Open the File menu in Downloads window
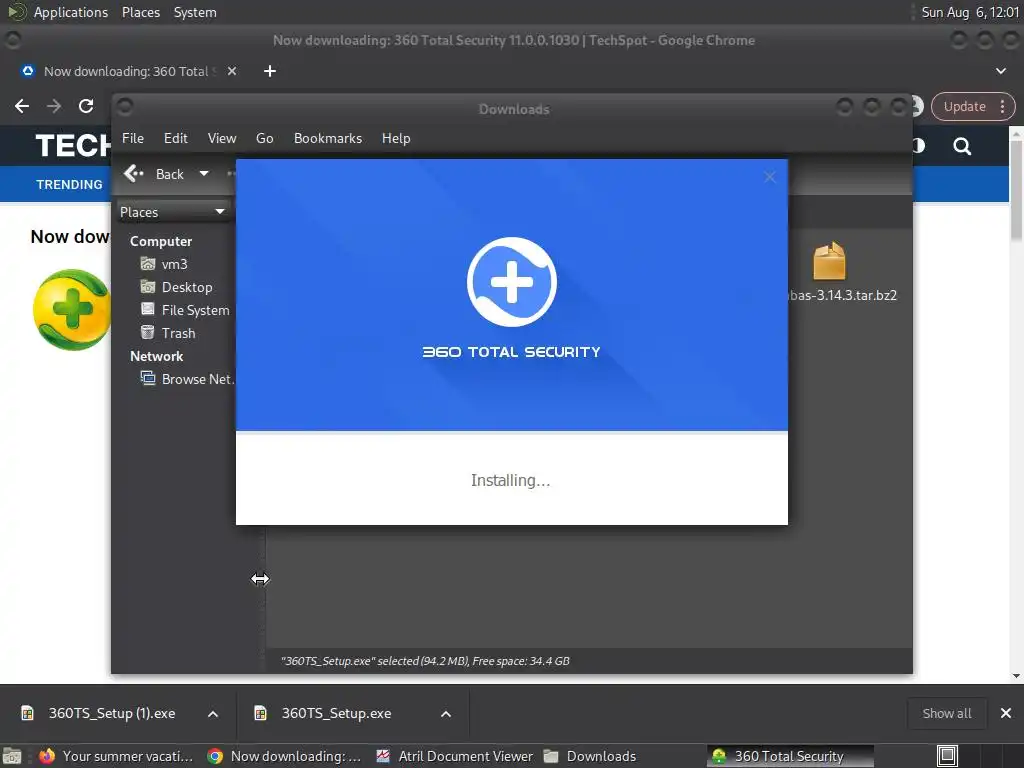This screenshot has width=1024, height=768. 133,138
